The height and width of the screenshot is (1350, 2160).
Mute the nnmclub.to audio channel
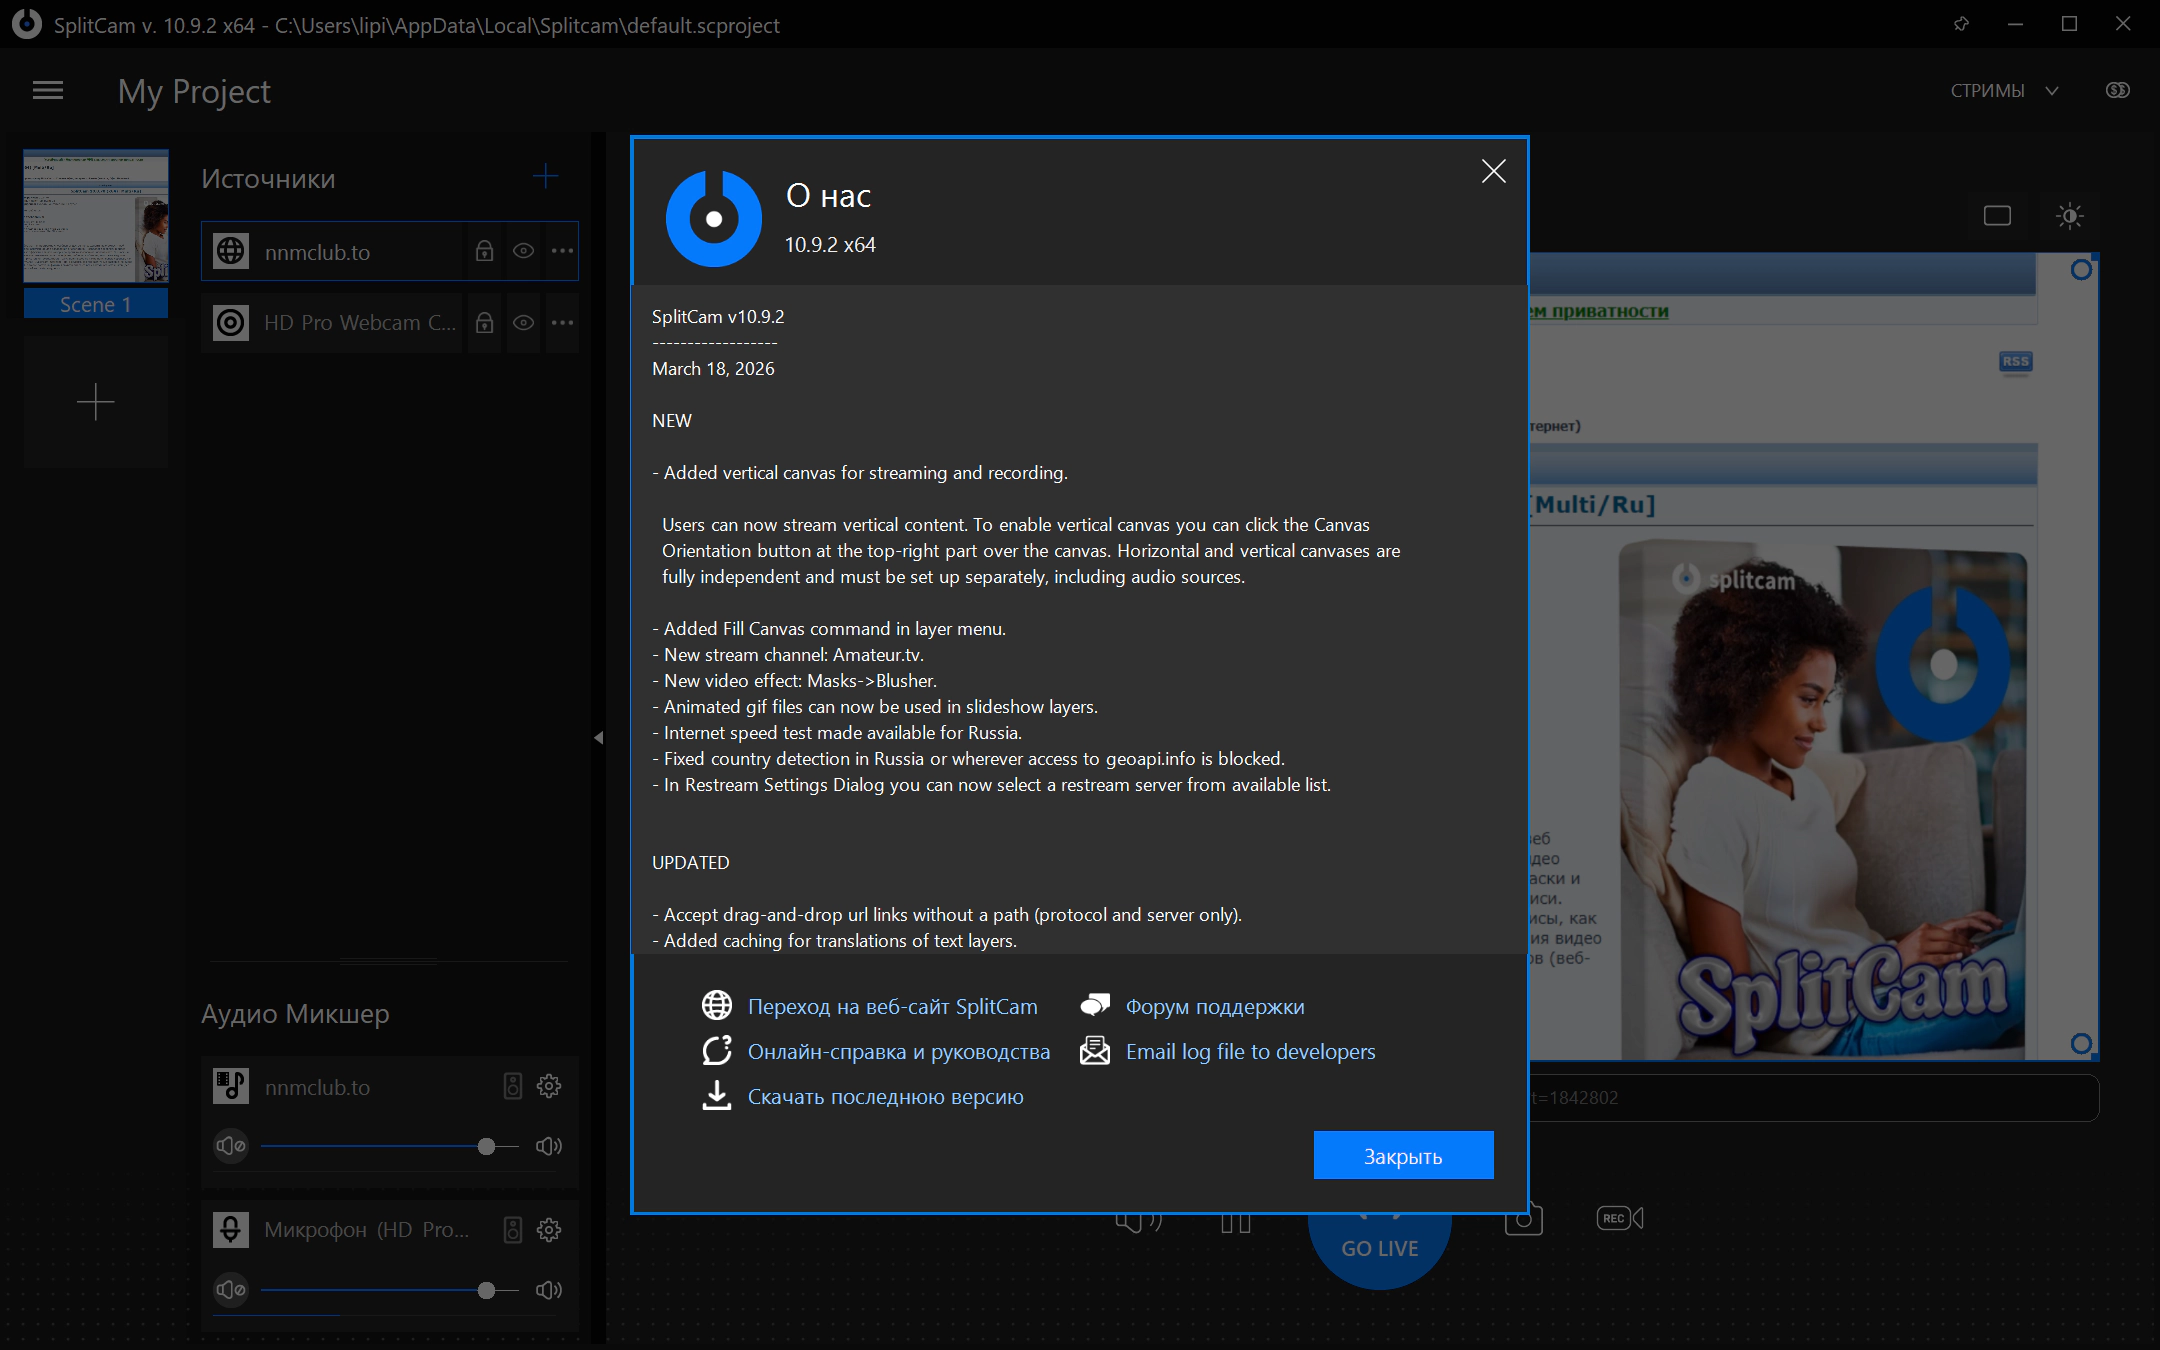click(x=231, y=1146)
